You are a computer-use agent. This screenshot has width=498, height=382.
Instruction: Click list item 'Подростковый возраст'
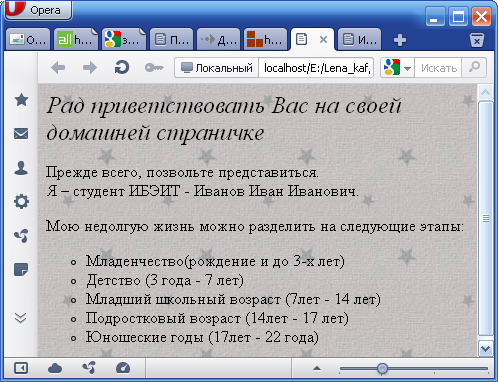163,318
